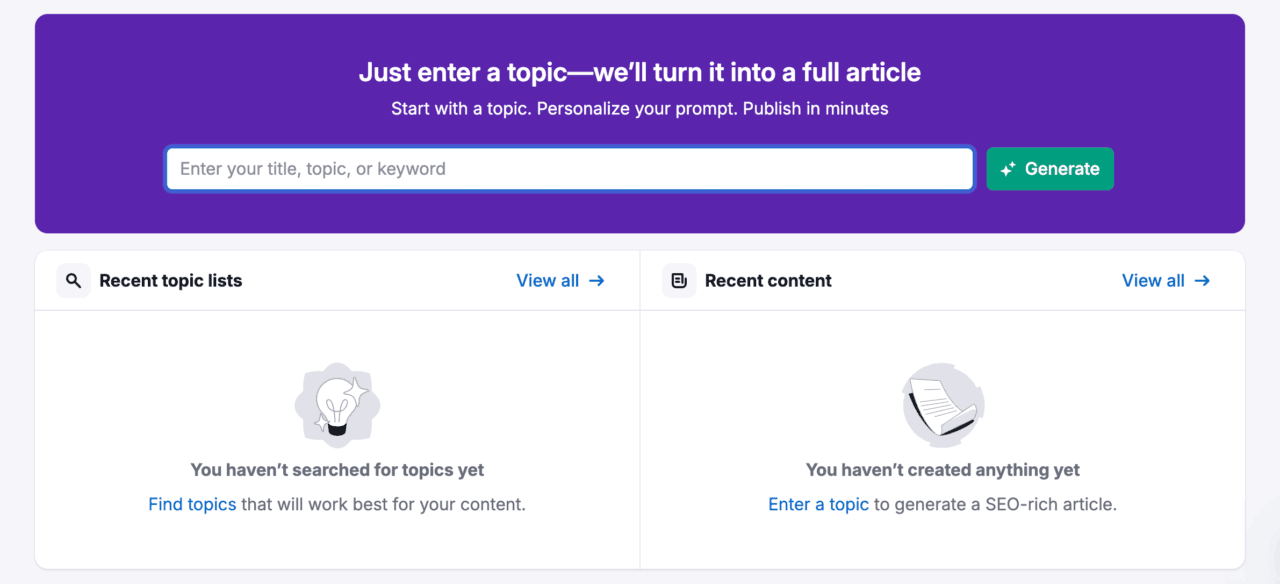Click the sparkle icon on the Generate button

[x=1010, y=168]
